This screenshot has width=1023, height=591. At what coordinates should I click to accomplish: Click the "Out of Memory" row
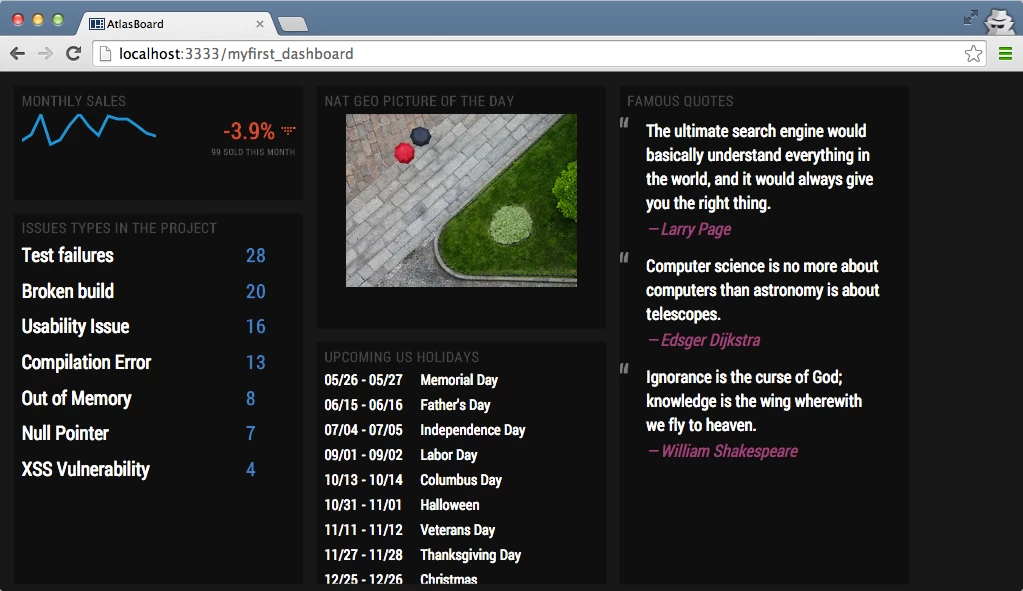tap(76, 398)
